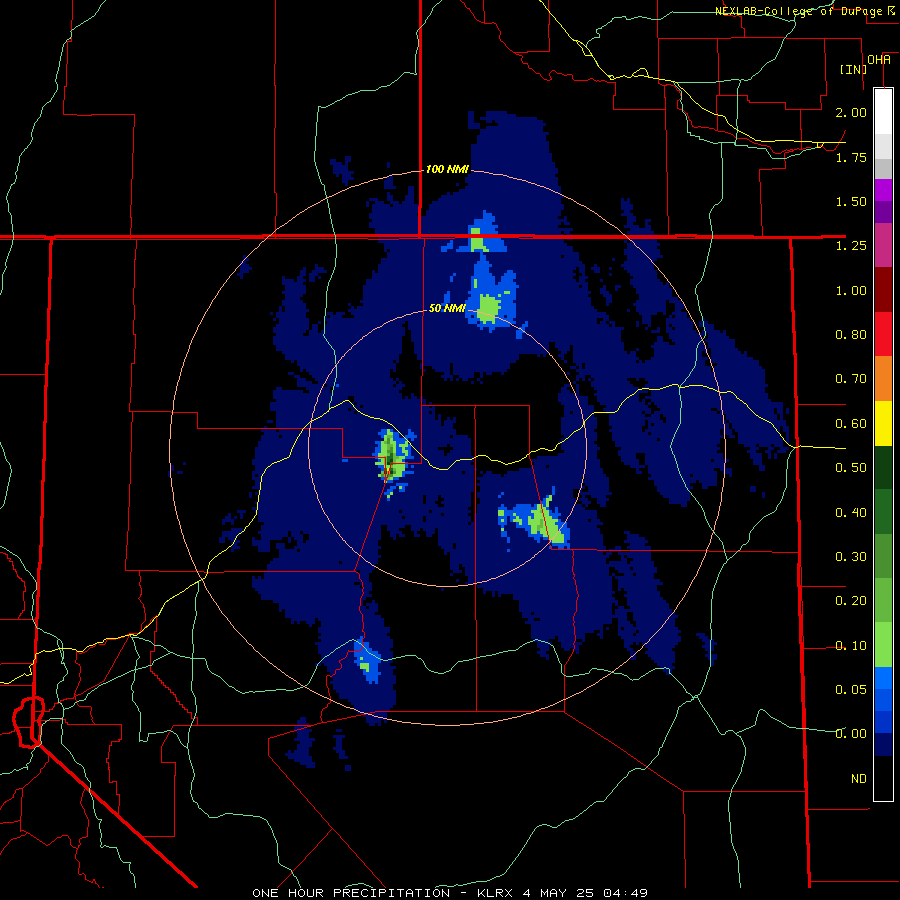The width and height of the screenshot is (900, 900).
Task: Click the [IN] units label
Action: 853,69
